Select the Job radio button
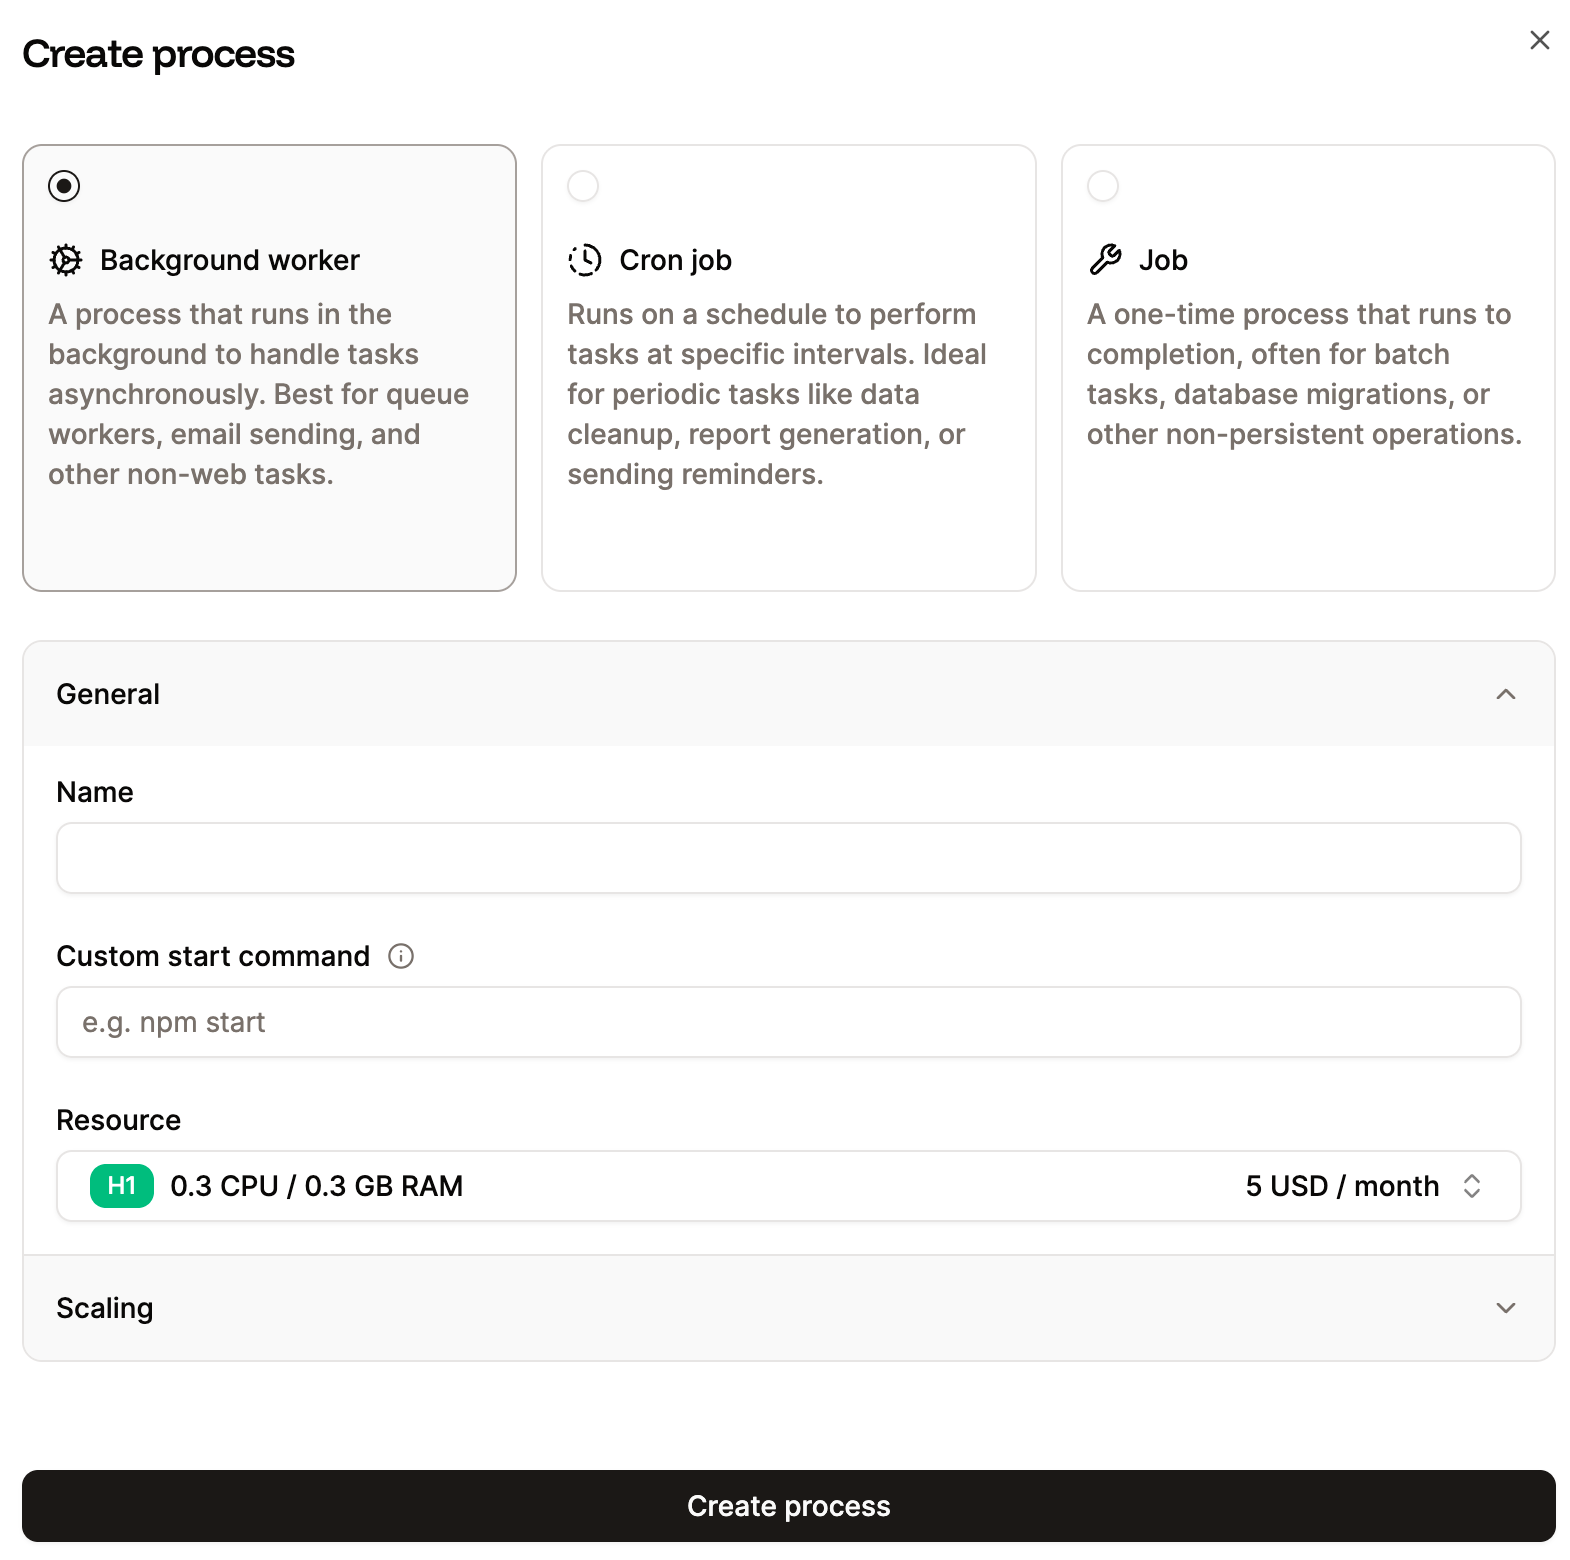The width and height of the screenshot is (1570, 1560). click(x=1102, y=186)
